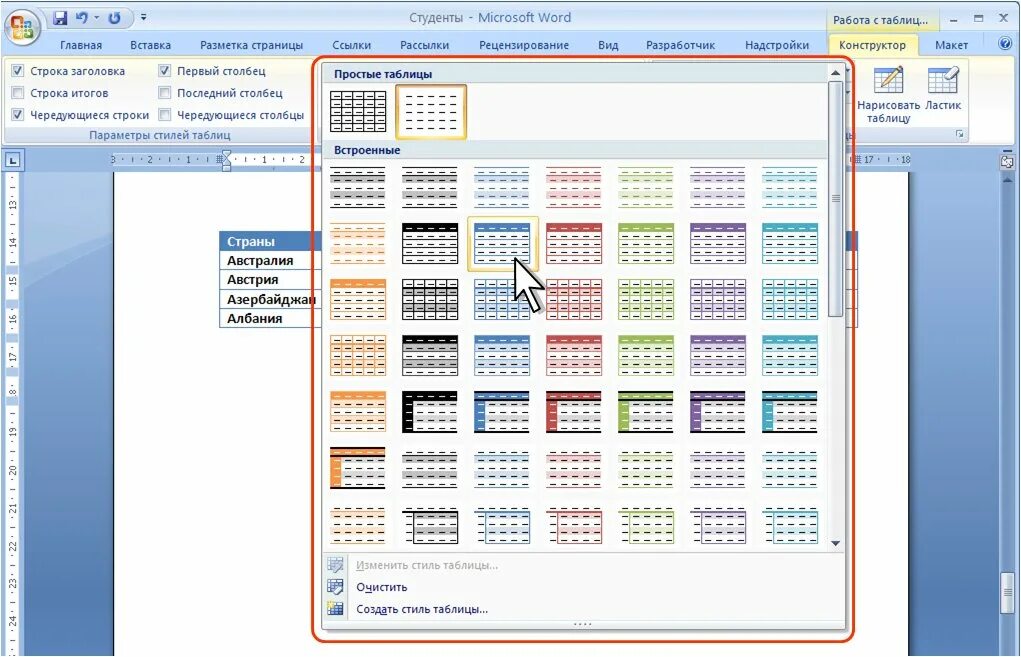
Task: Click the Албания table cell
Action: [270, 318]
